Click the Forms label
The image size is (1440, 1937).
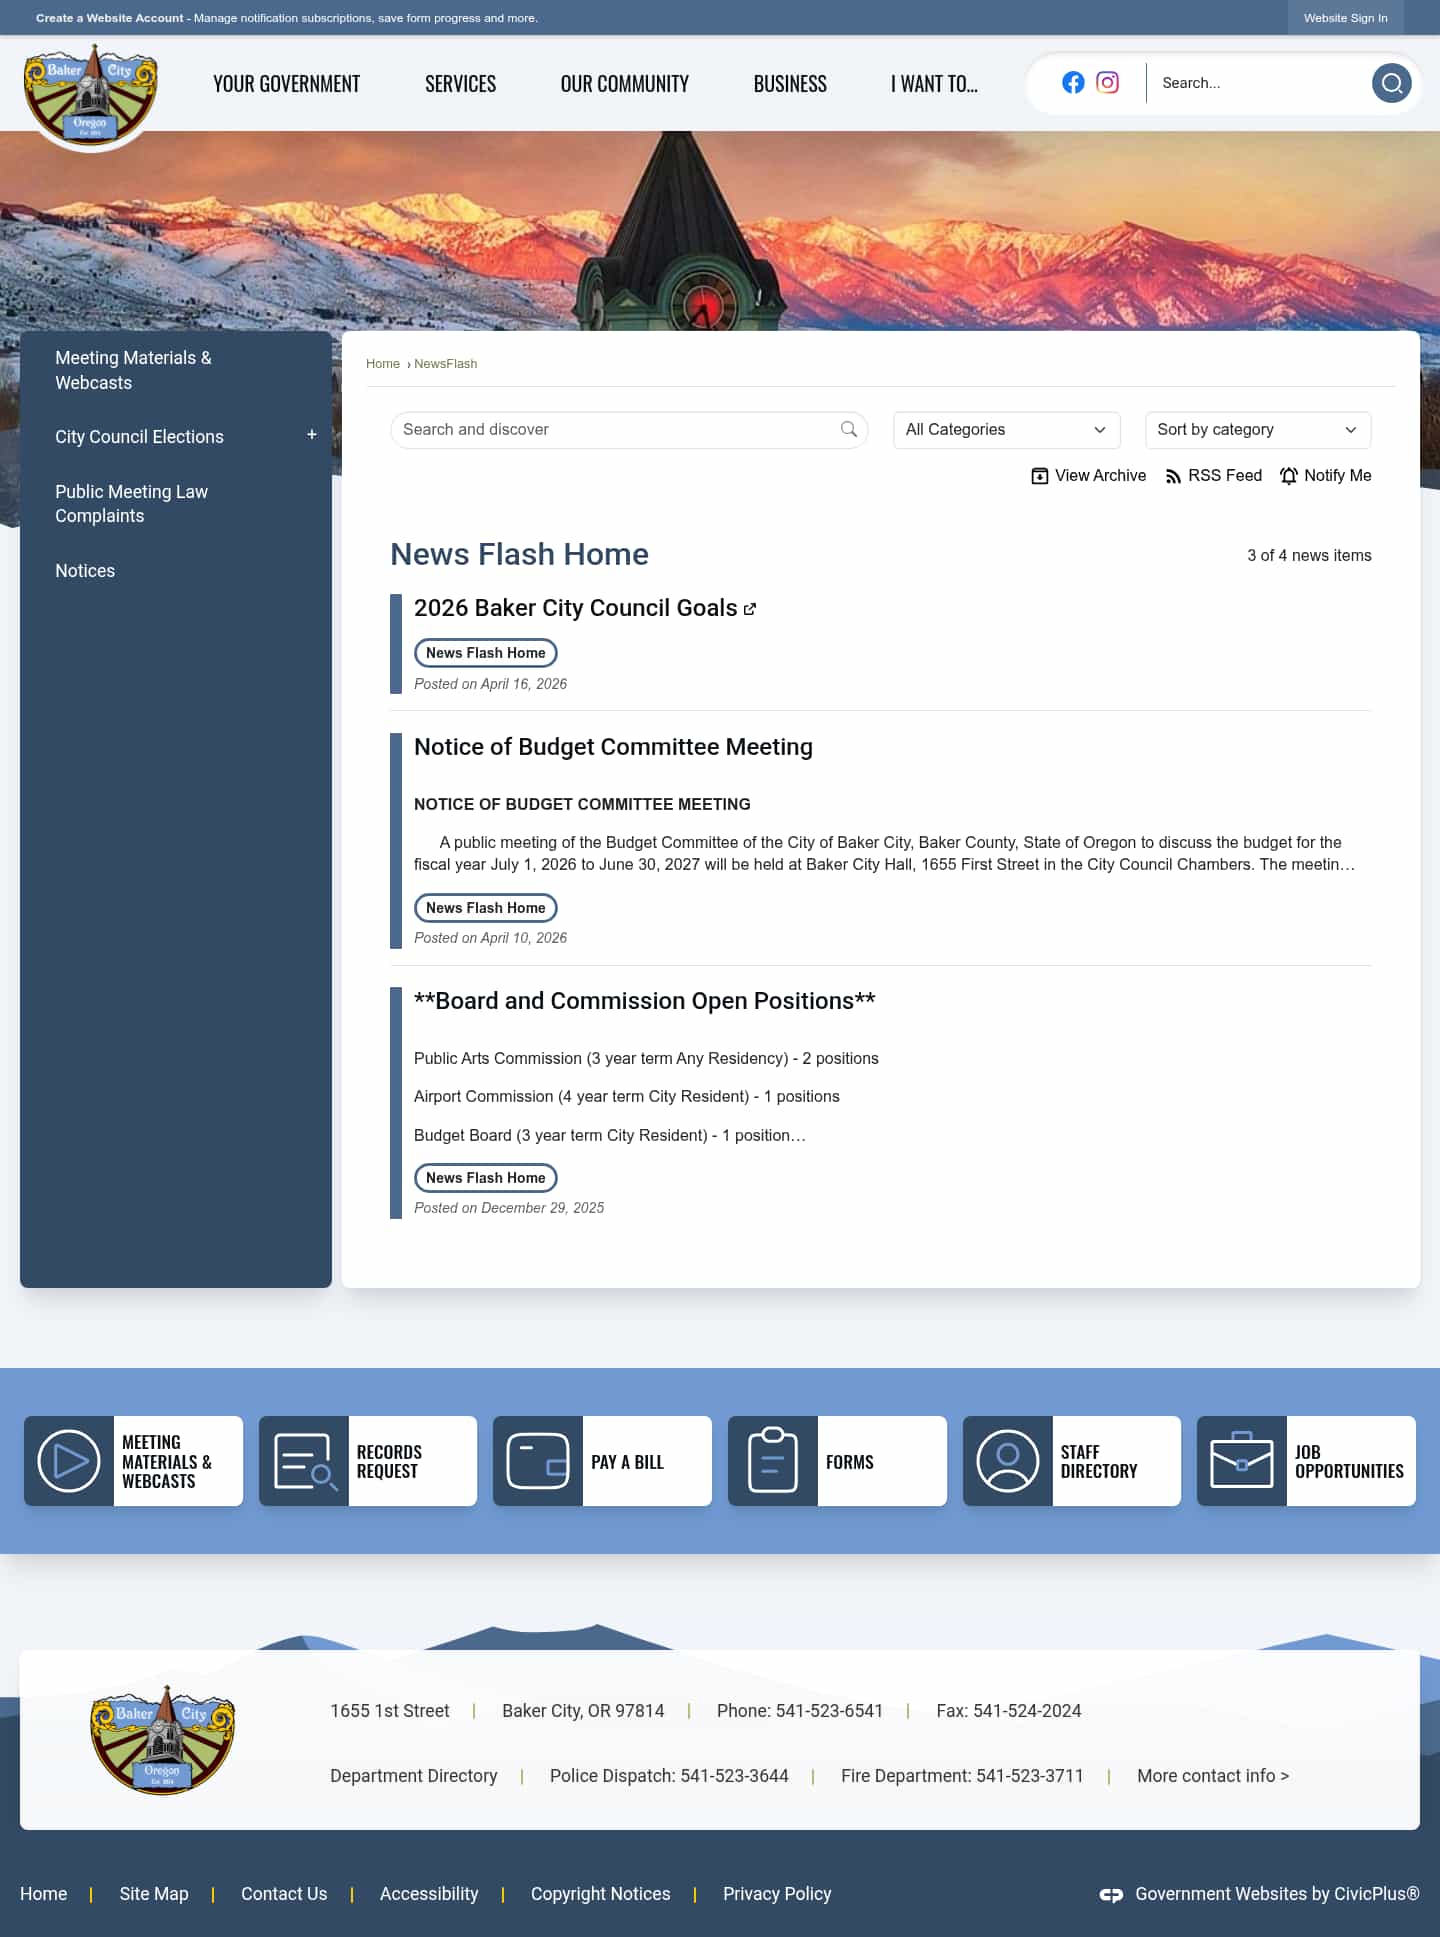[850, 1462]
